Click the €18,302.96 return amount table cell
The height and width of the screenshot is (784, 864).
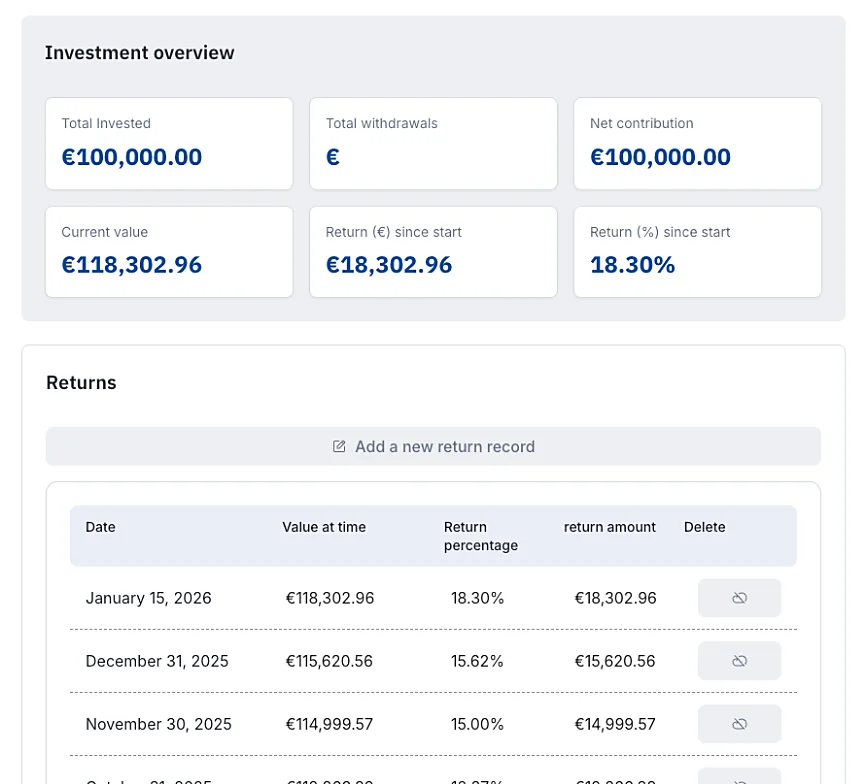[615, 598]
